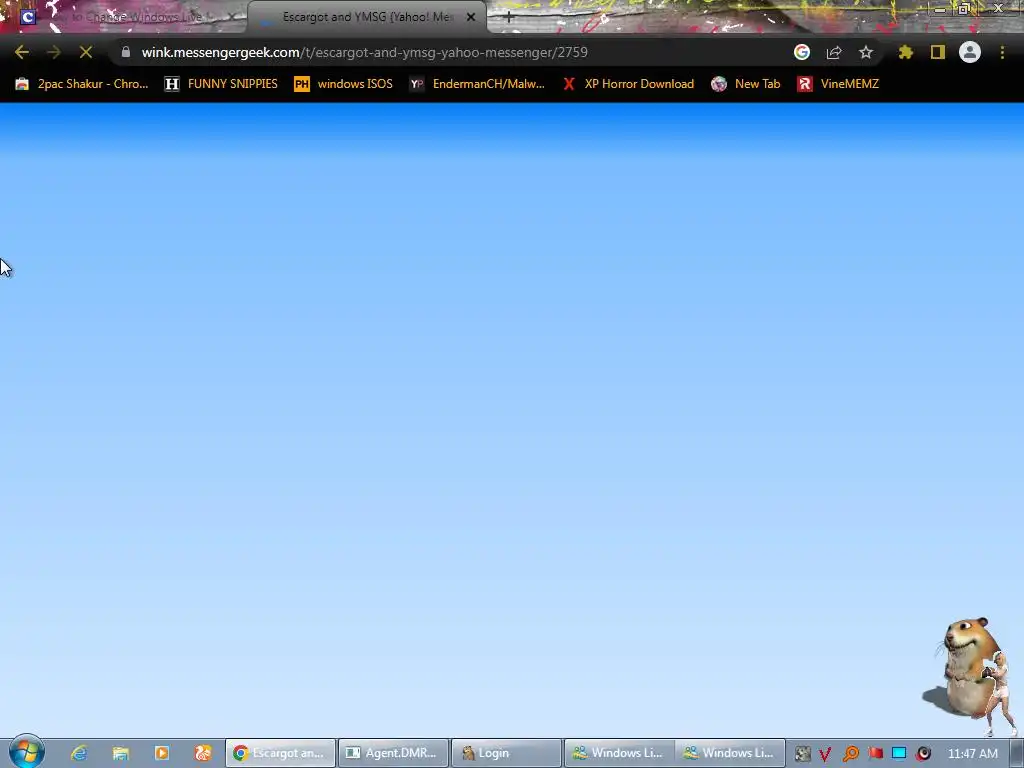Bookmark this page with the star
This screenshot has width=1024, height=768.
(866, 52)
